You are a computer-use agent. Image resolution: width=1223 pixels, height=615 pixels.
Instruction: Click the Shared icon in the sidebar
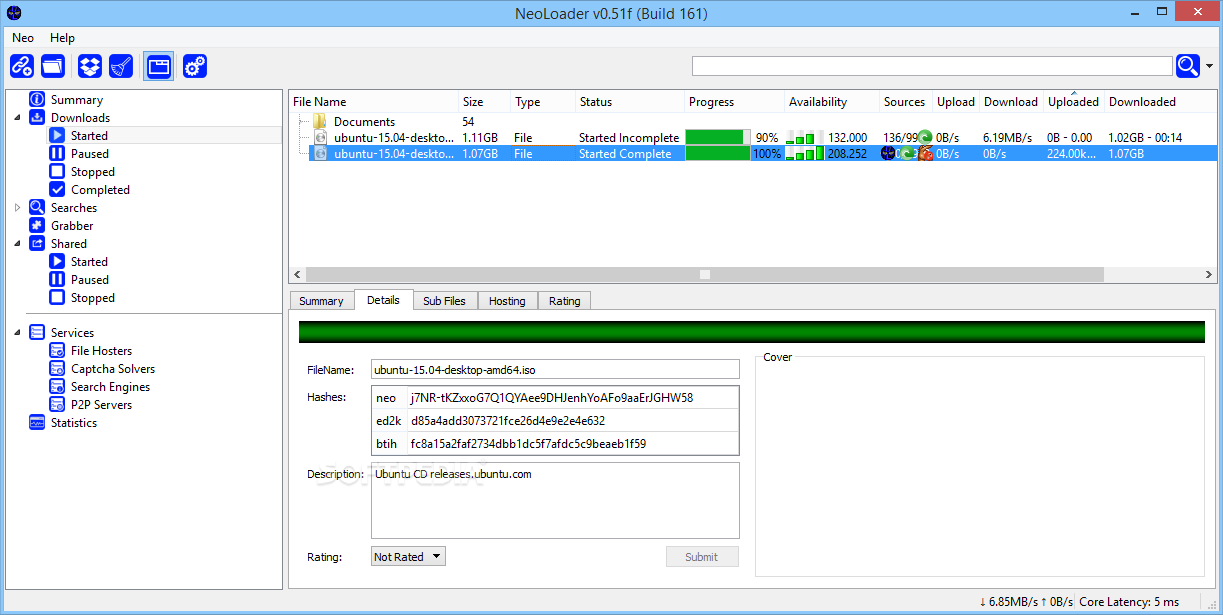click(37, 244)
